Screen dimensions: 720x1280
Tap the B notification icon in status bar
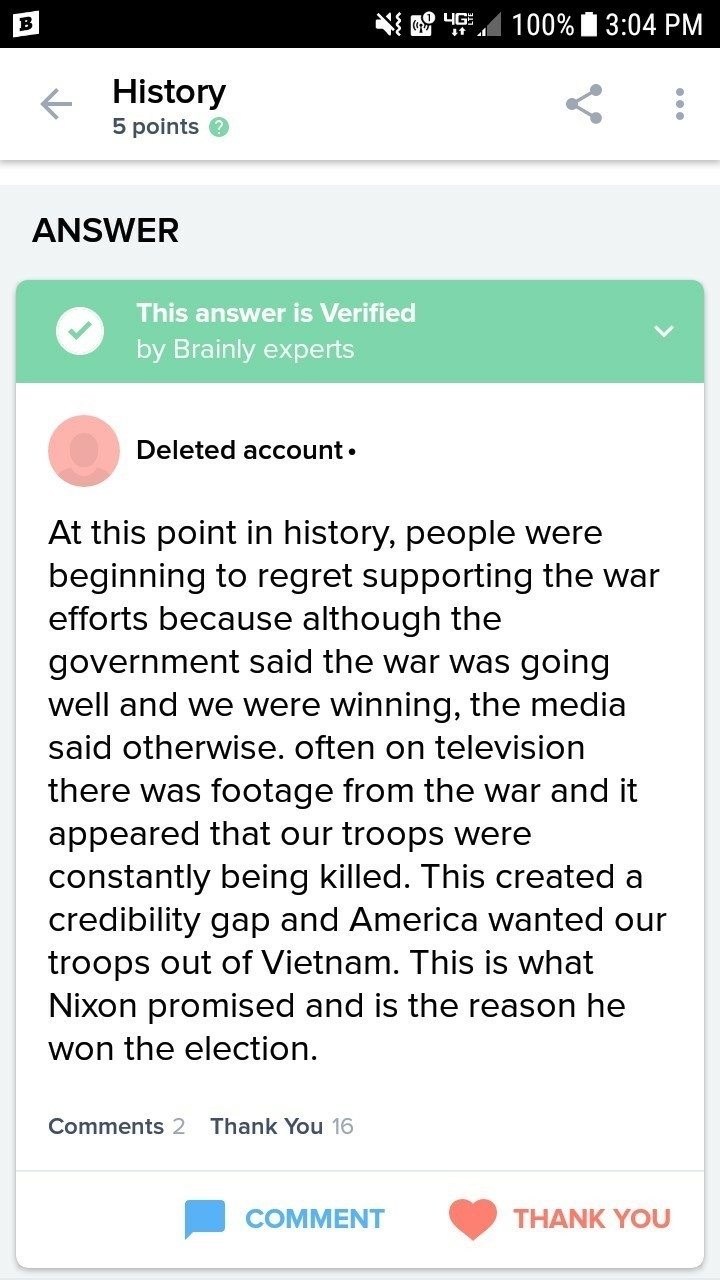coord(23,25)
